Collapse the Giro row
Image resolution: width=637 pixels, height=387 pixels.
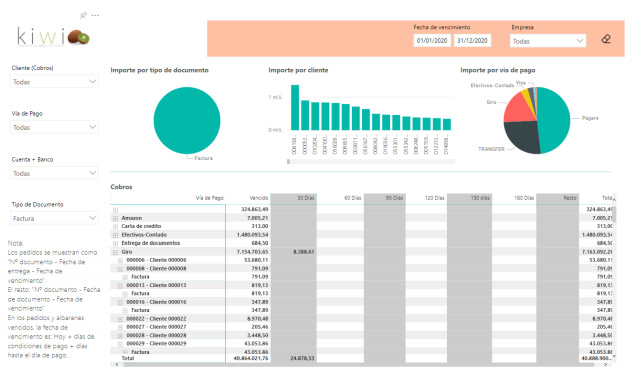pos(115,252)
